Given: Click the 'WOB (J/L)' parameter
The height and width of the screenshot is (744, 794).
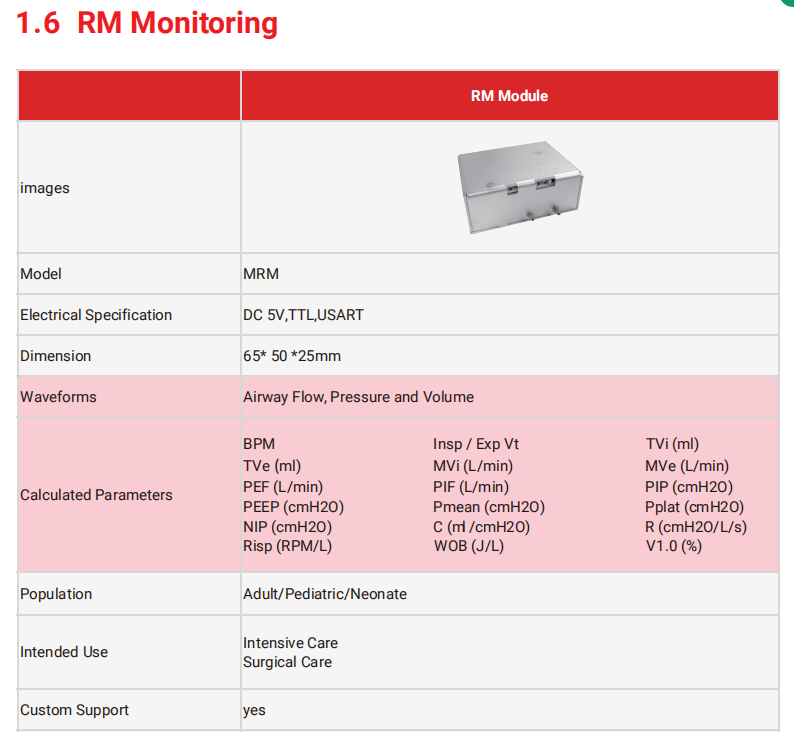Looking at the screenshot, I should click(468, 546).
